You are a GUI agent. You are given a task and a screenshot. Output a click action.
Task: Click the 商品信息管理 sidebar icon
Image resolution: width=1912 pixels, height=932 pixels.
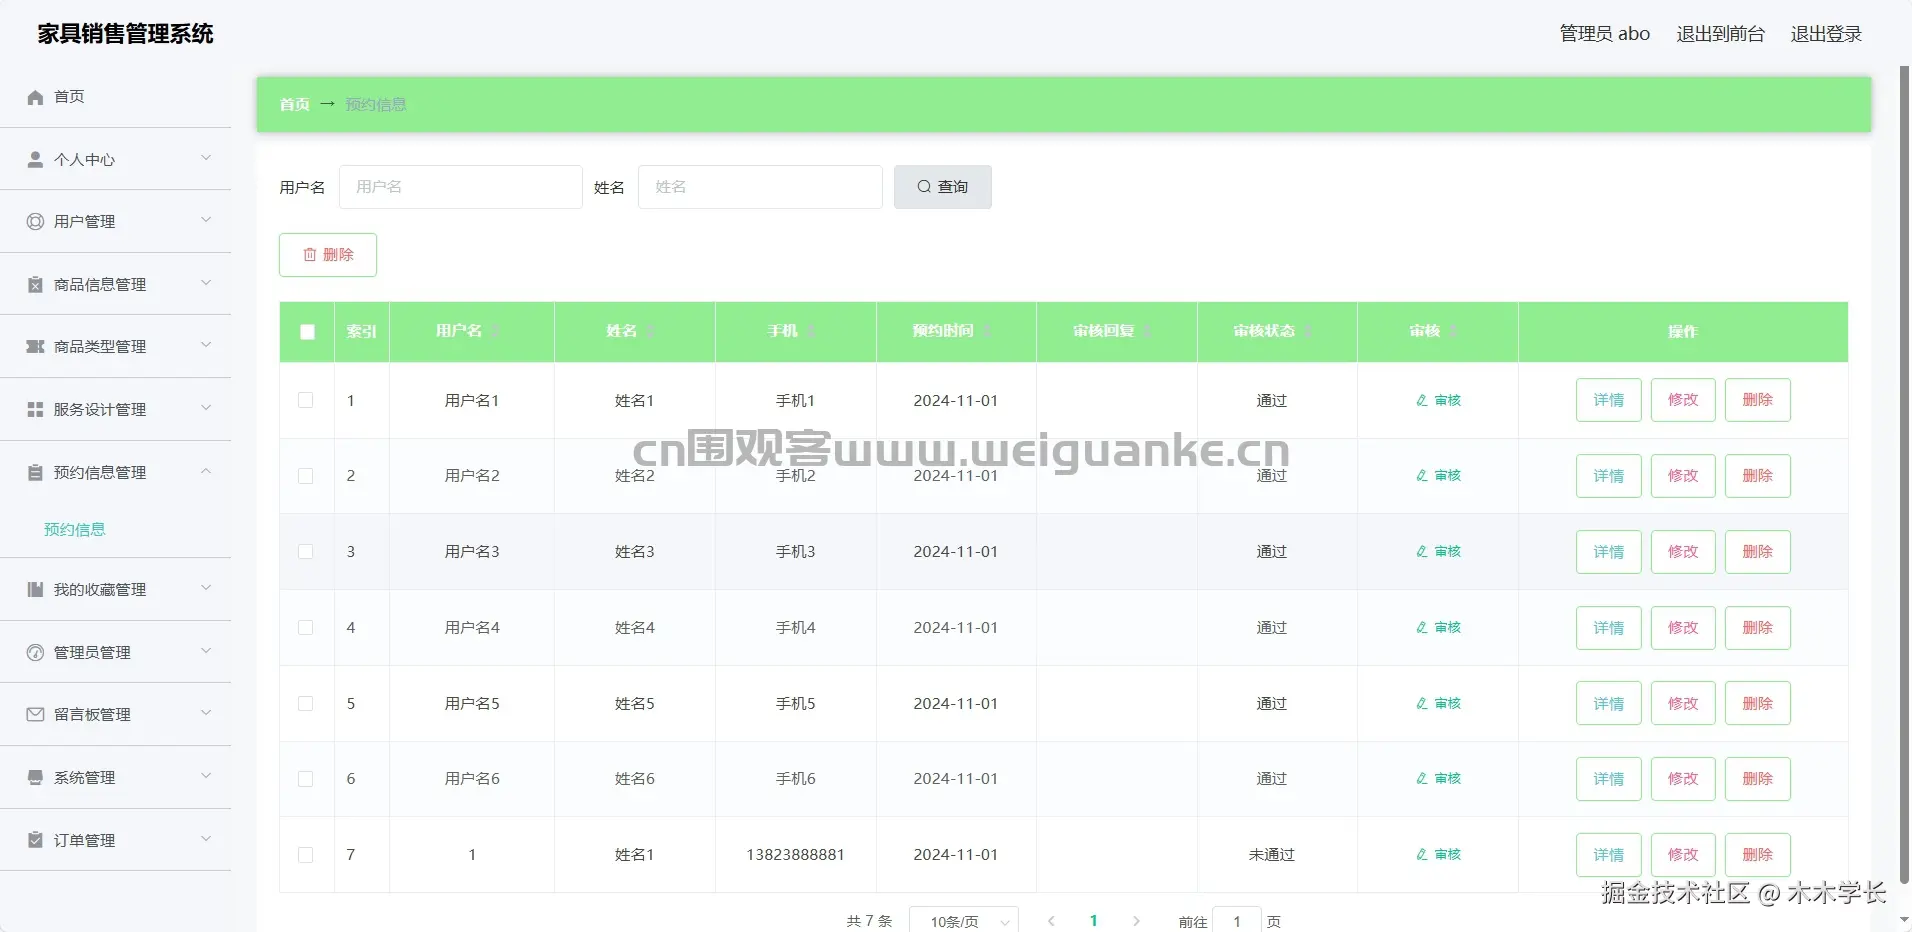pos(35,284)
